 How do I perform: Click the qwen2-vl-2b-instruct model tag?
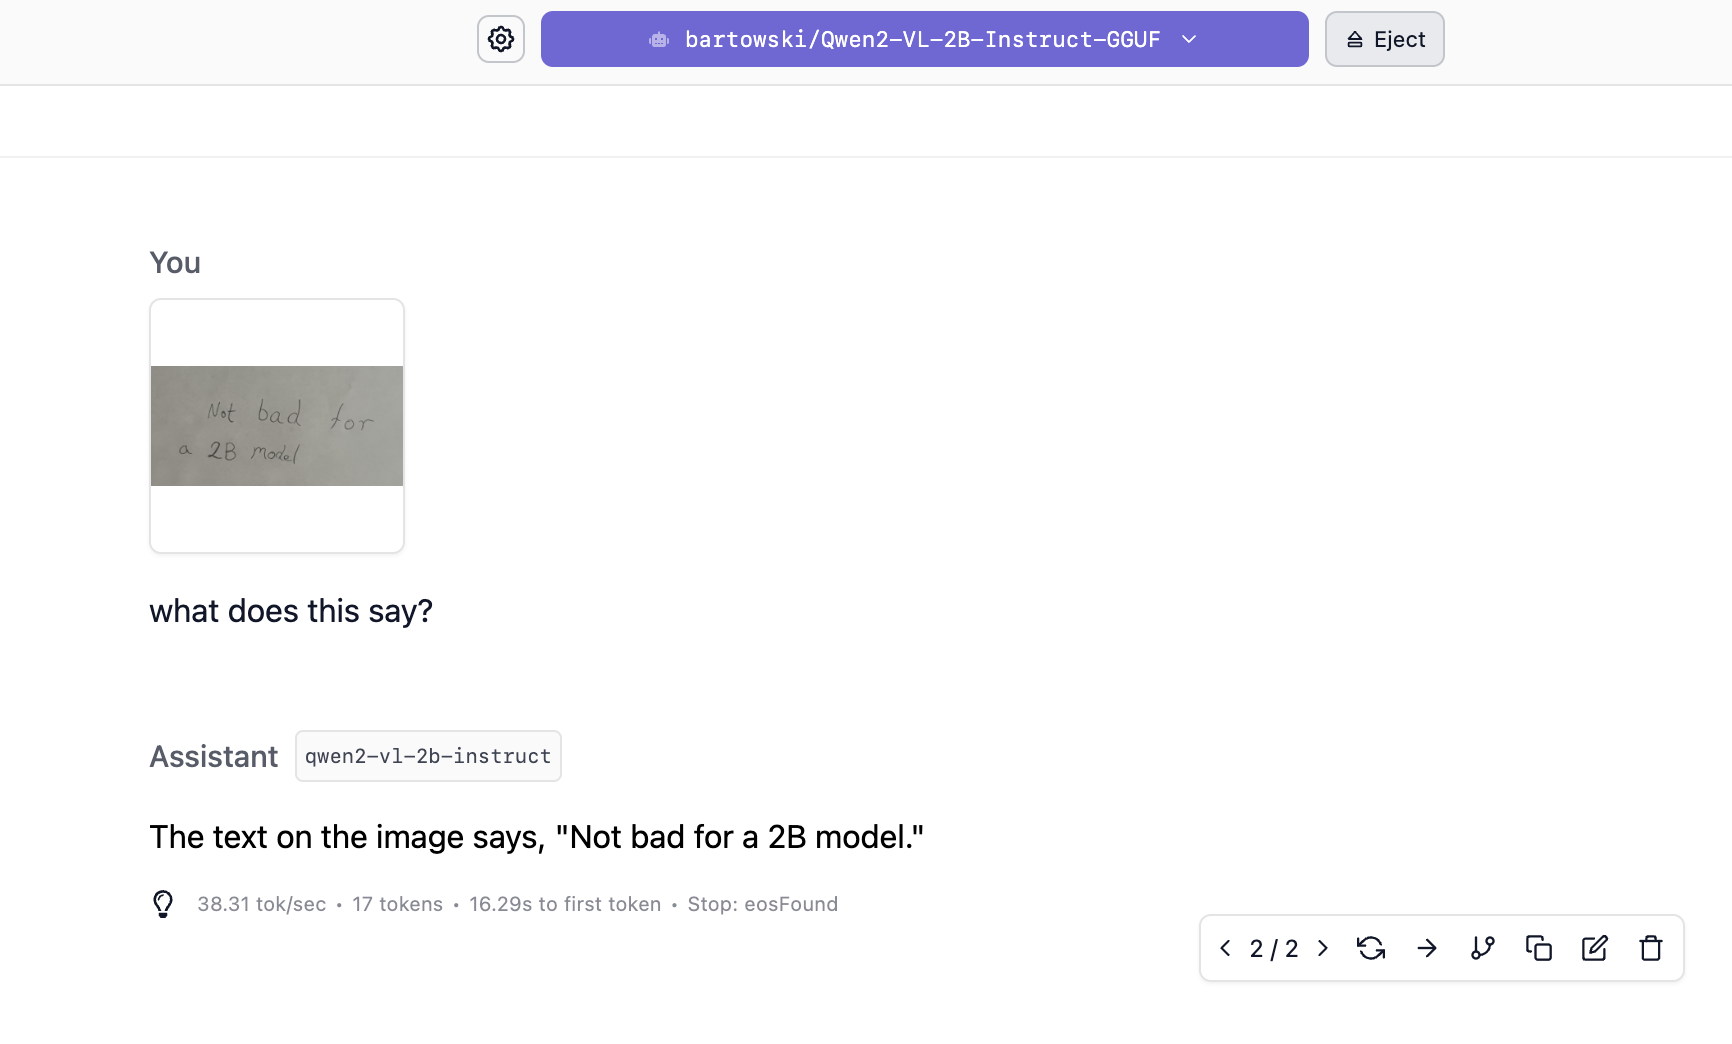click(x=428, y=756)
